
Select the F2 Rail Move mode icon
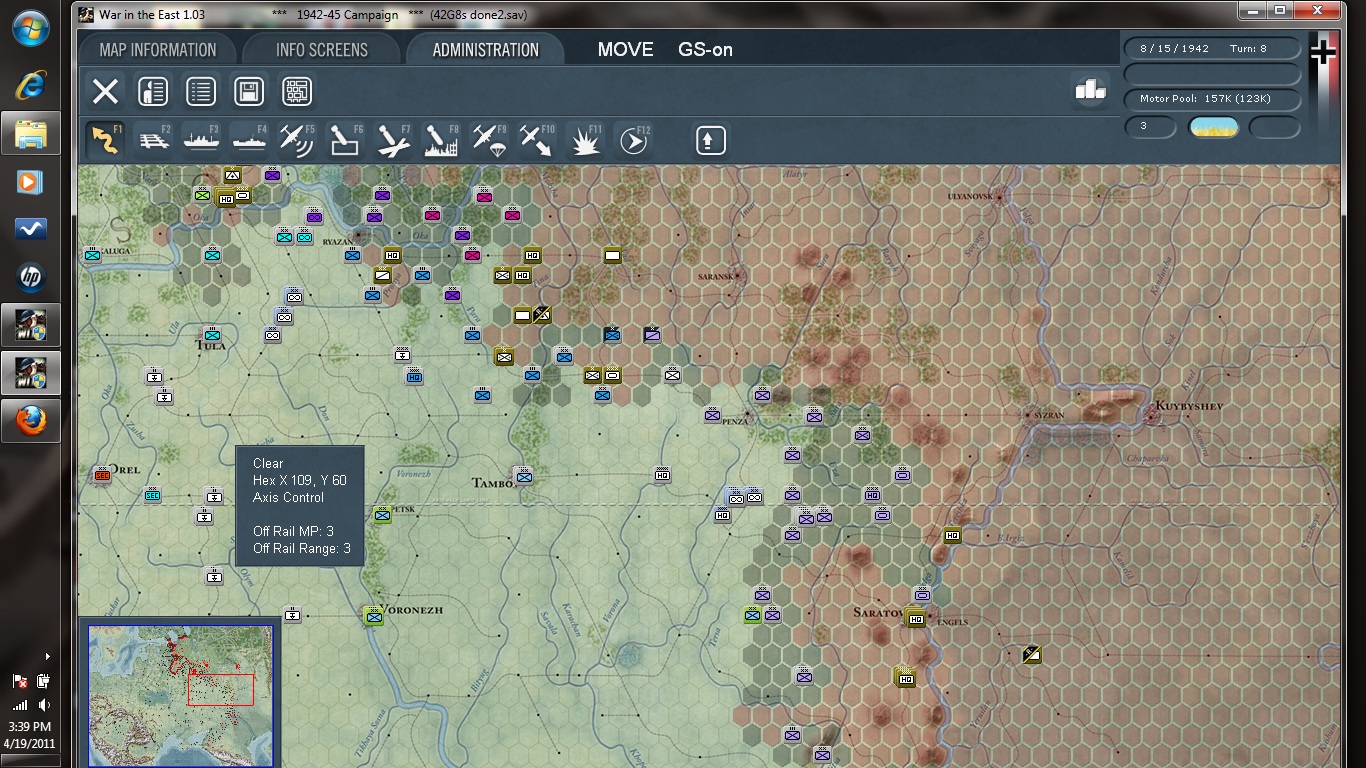(153, 140)
